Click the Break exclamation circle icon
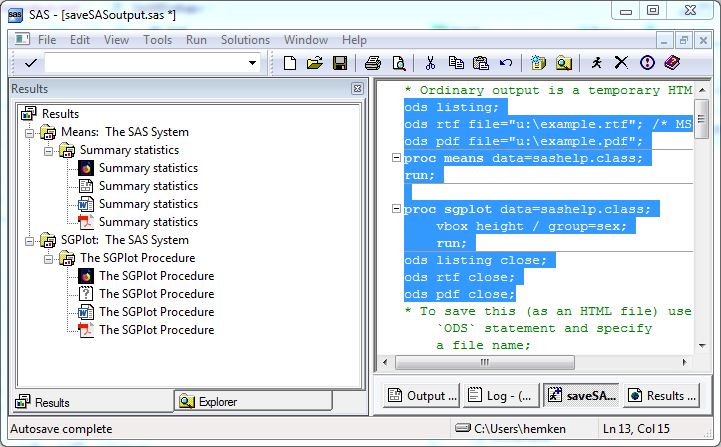Viewport: 721px width, 447px height. pos(647,63)
